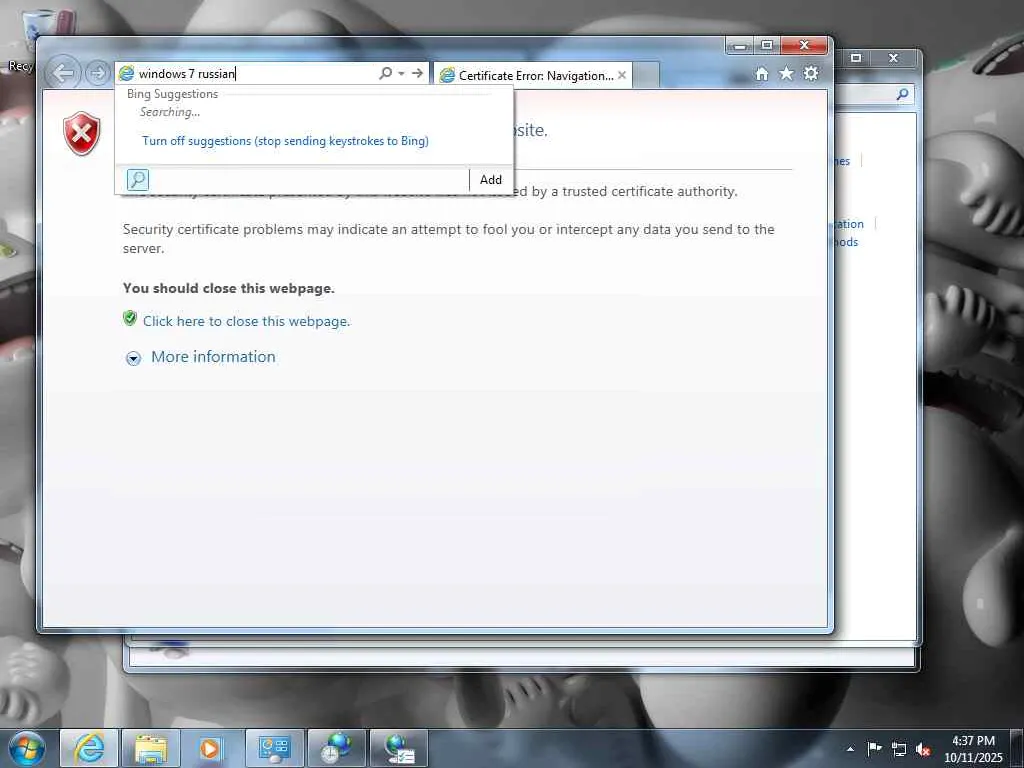Maximize the background window
The image size is (1024, 768).
click(x=856, y=58)
